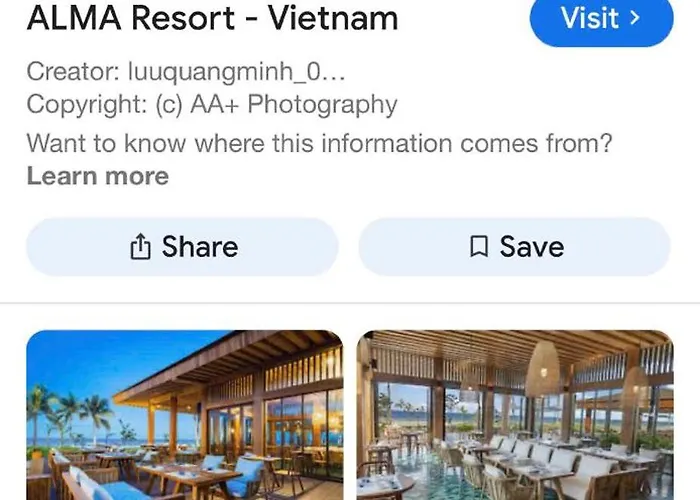Tap the Share pill button label
Viewport: 700px width, 500px height.
click(x=200, y=246)
